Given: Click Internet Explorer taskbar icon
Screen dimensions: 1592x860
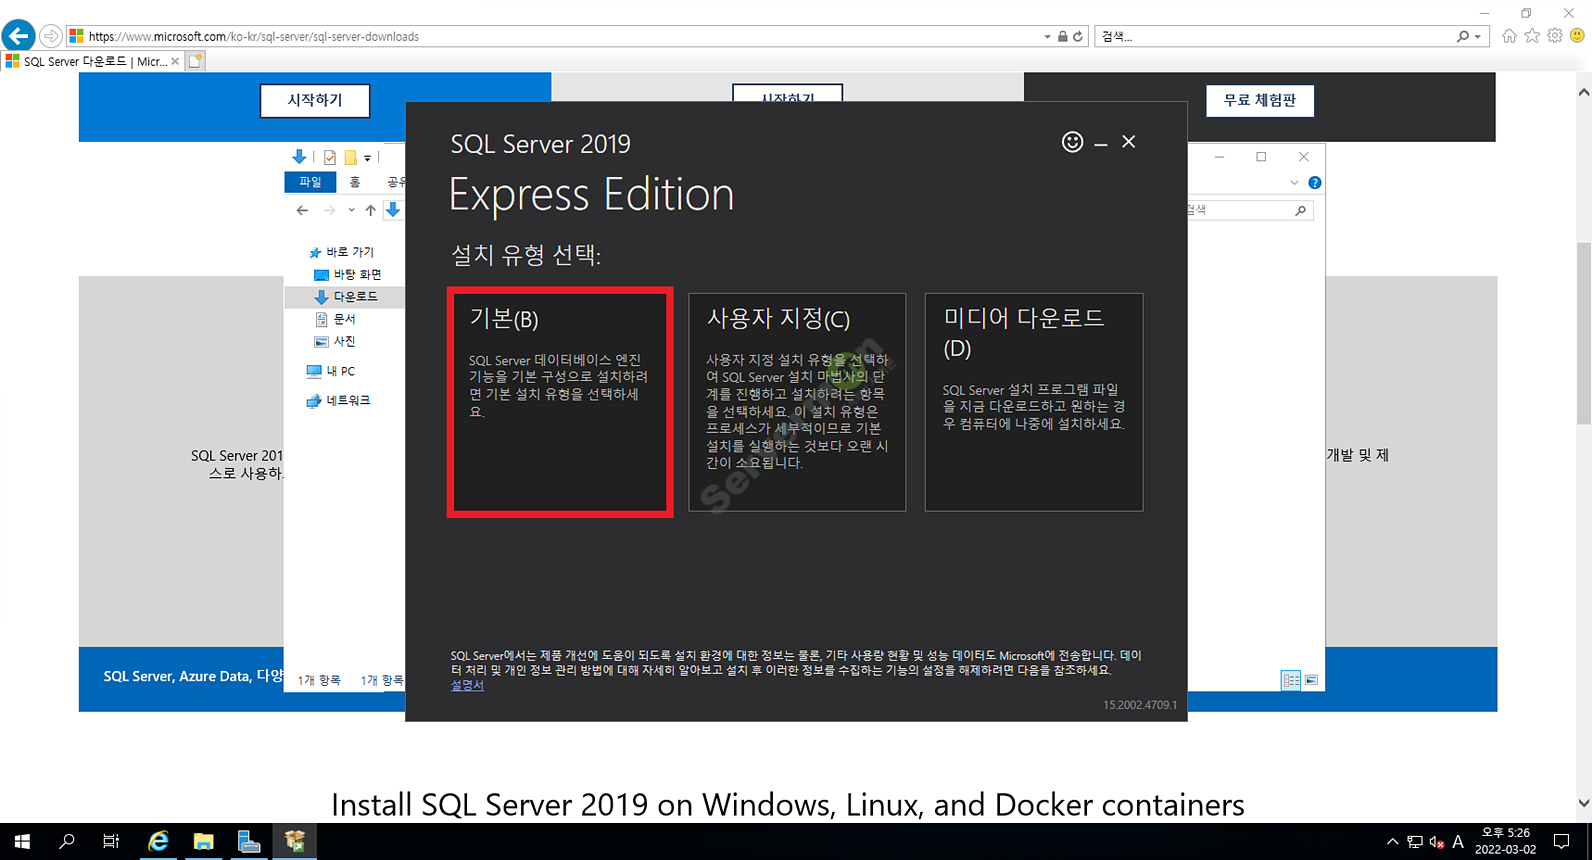Looking at the screenshot, I should pos(158,842).
